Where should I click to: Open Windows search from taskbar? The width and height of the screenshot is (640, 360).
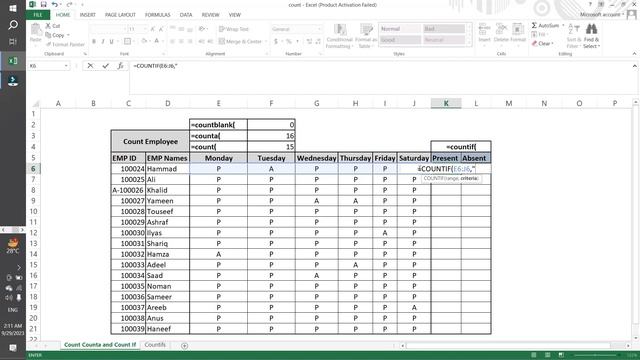13,25
